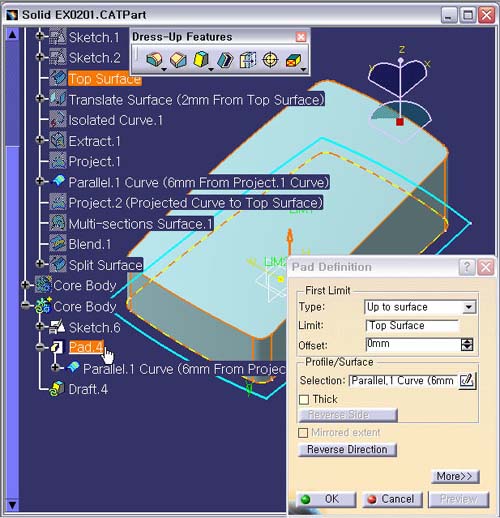Select Draft.4 in the specification tree
The width and height of the screenshot is (500, 518).
[88, 389]
